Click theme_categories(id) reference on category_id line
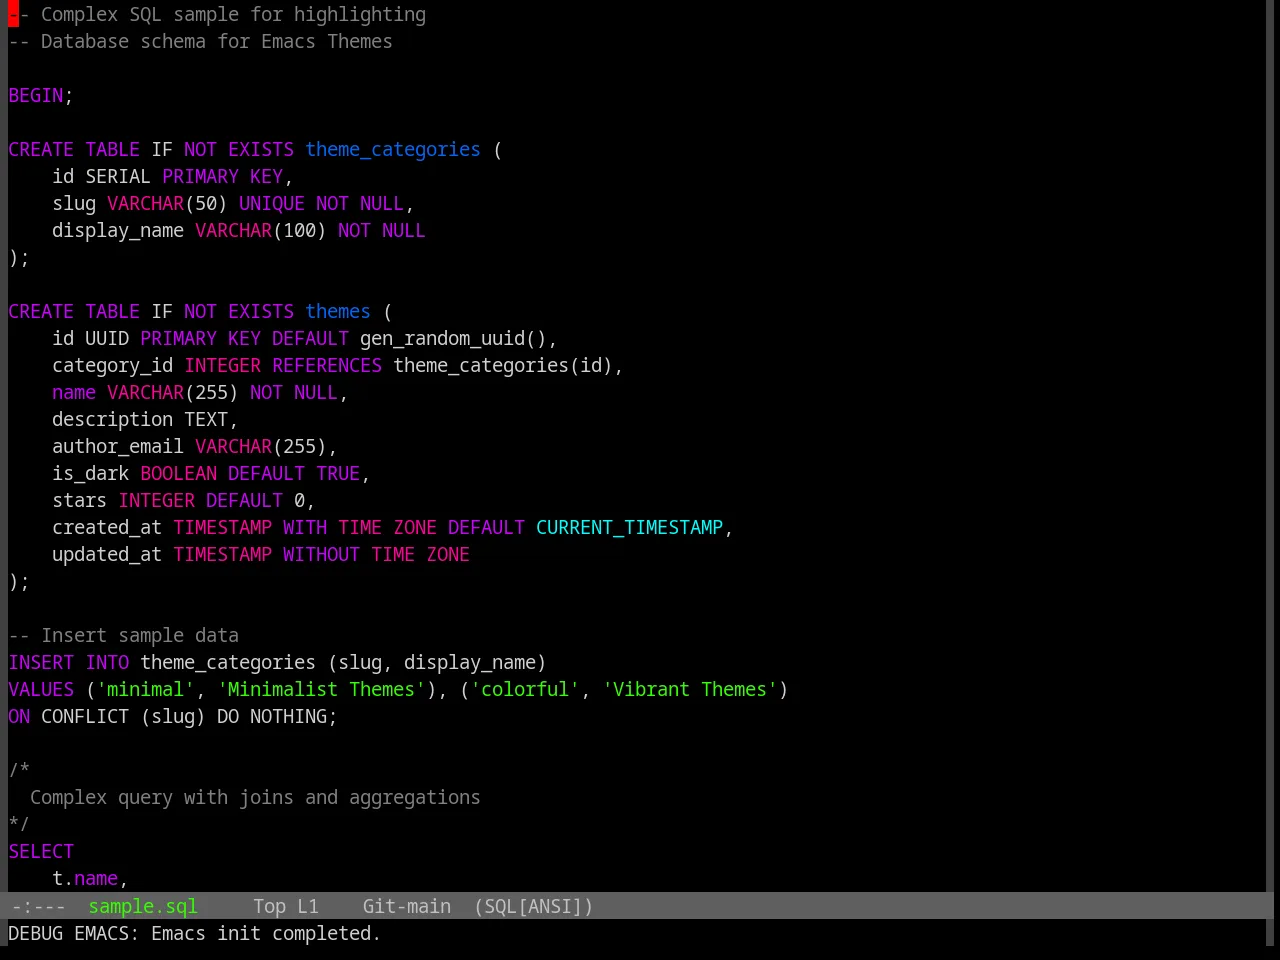This screenshot has width=1280, height=960. click(x=503, y=365)
